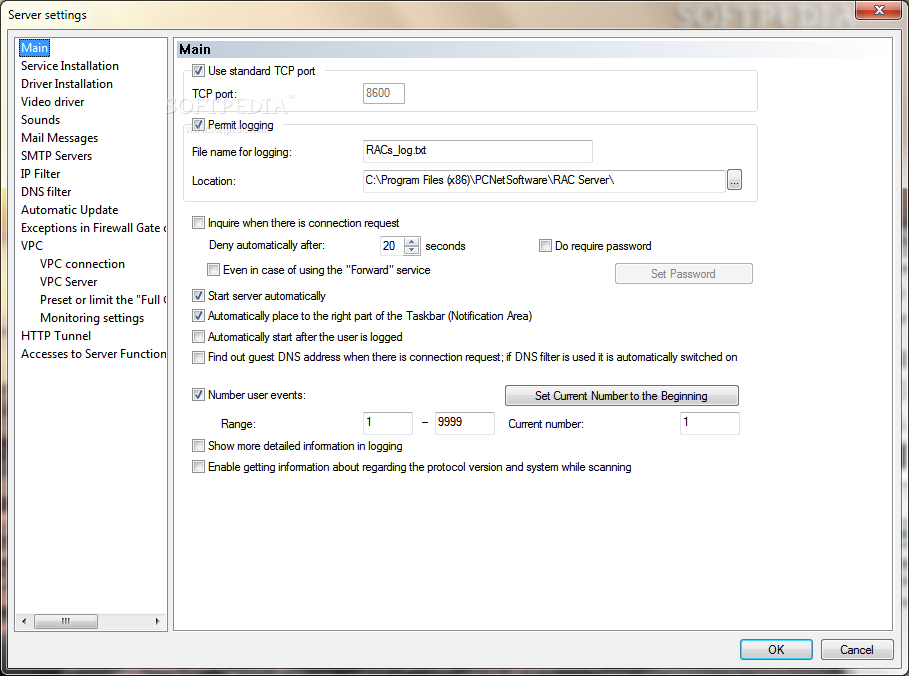Click the Set Password button
Viewport: 909px width, 676px height.
pos(683,274)
